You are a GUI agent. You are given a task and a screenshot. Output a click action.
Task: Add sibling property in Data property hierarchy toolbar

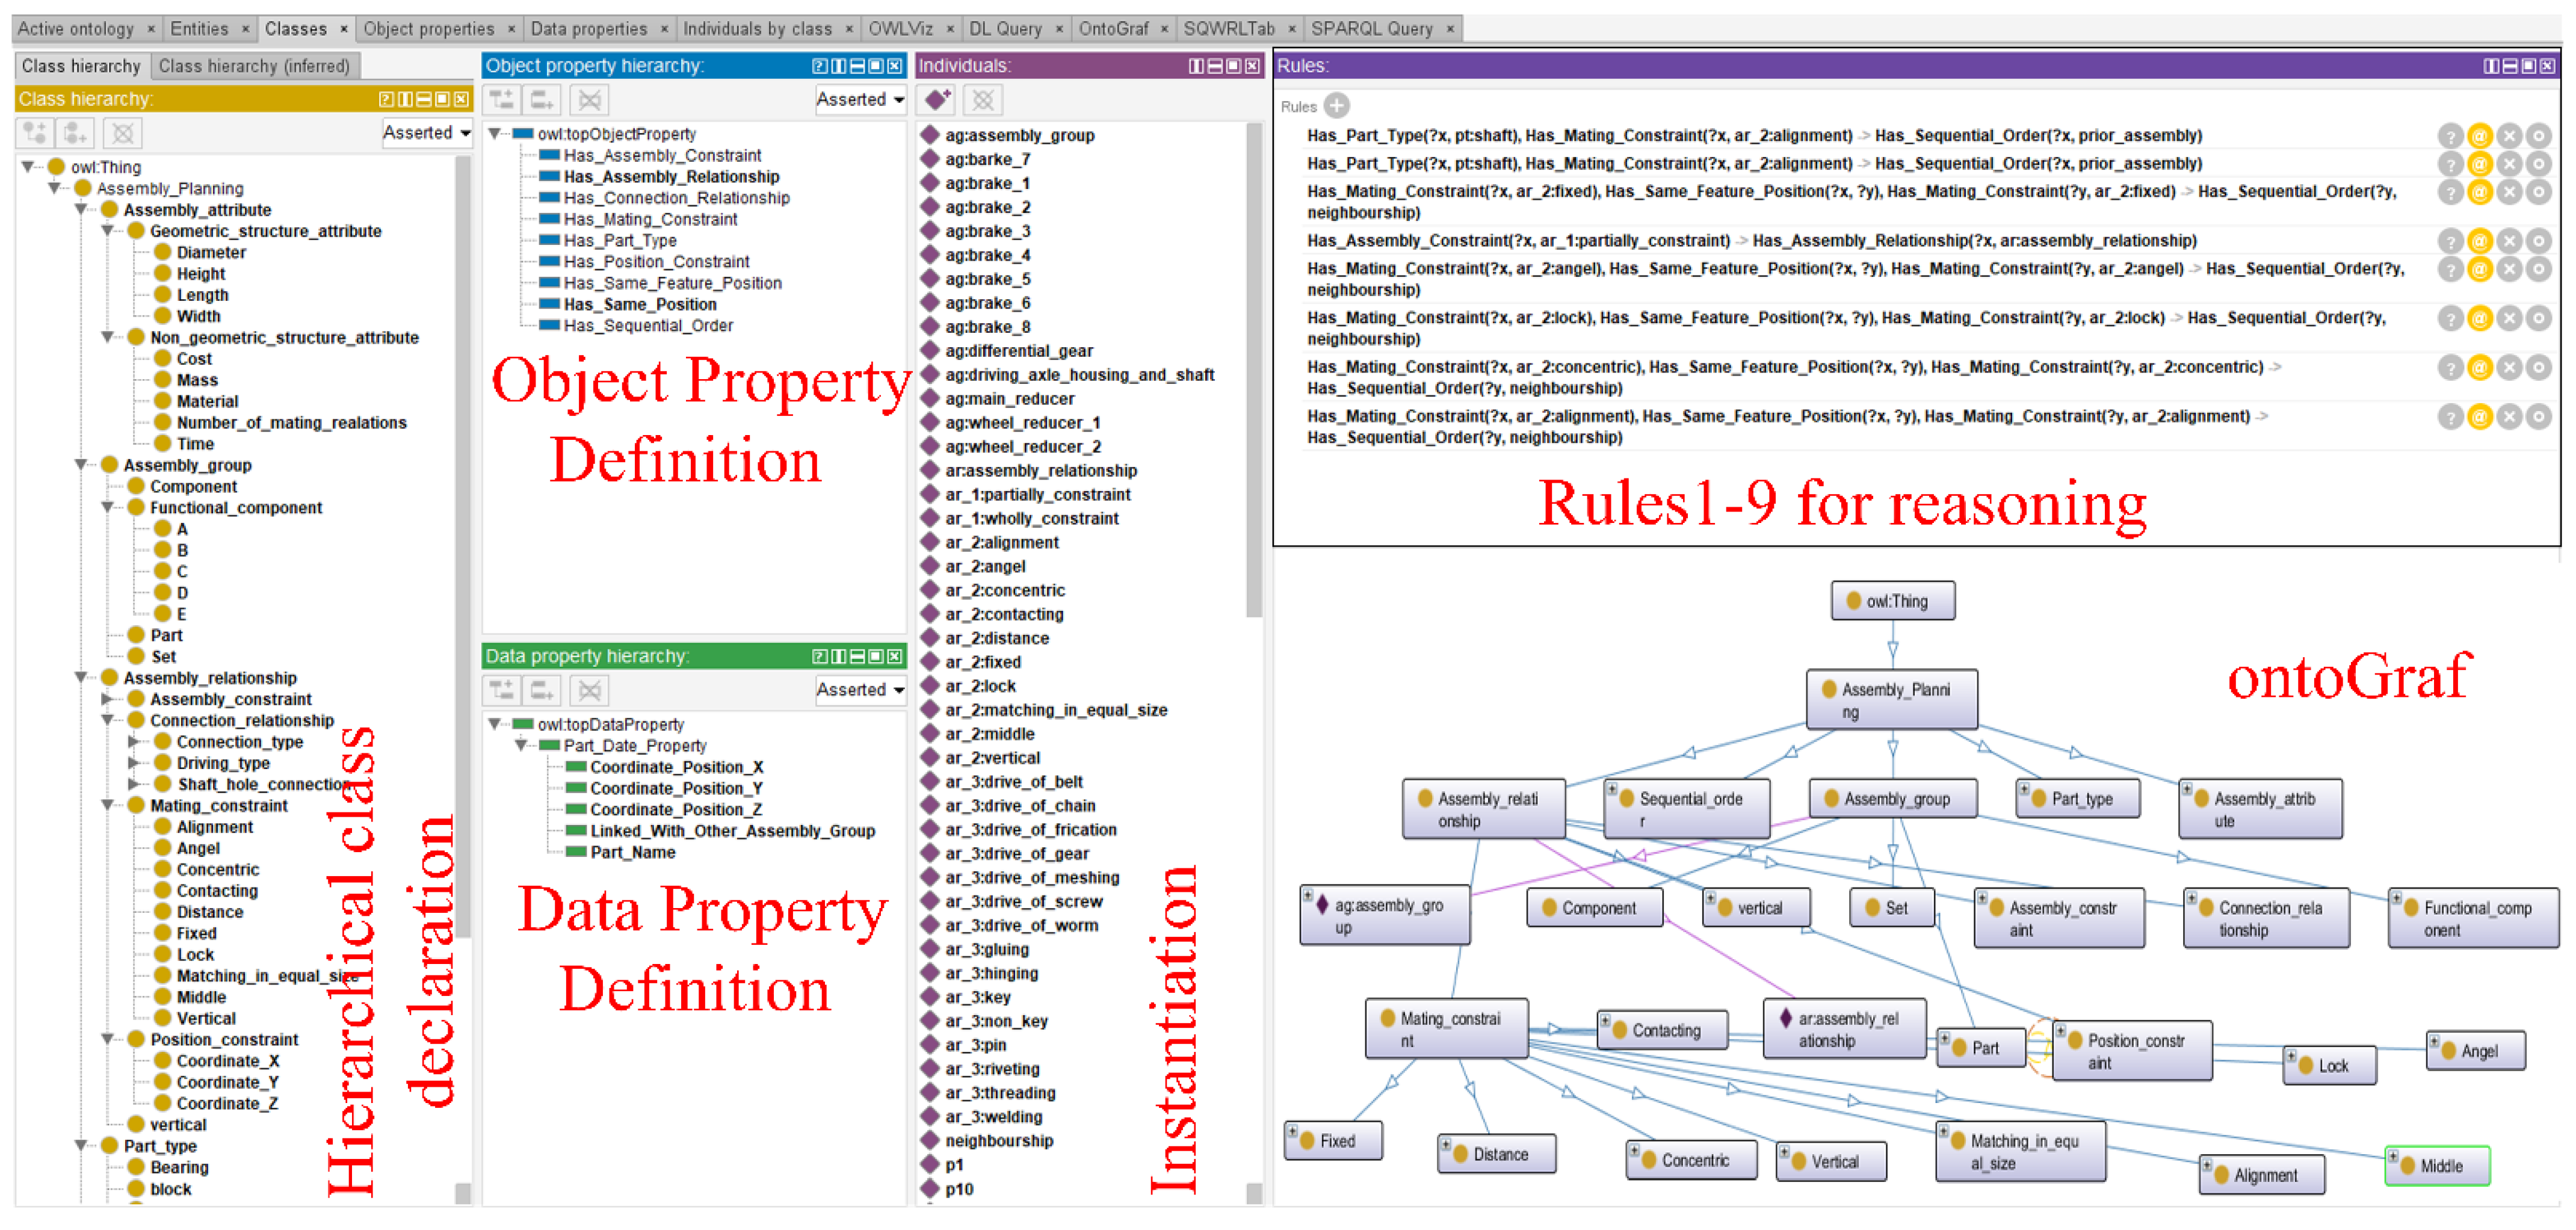pyautogui.click(x=543, y=690)
